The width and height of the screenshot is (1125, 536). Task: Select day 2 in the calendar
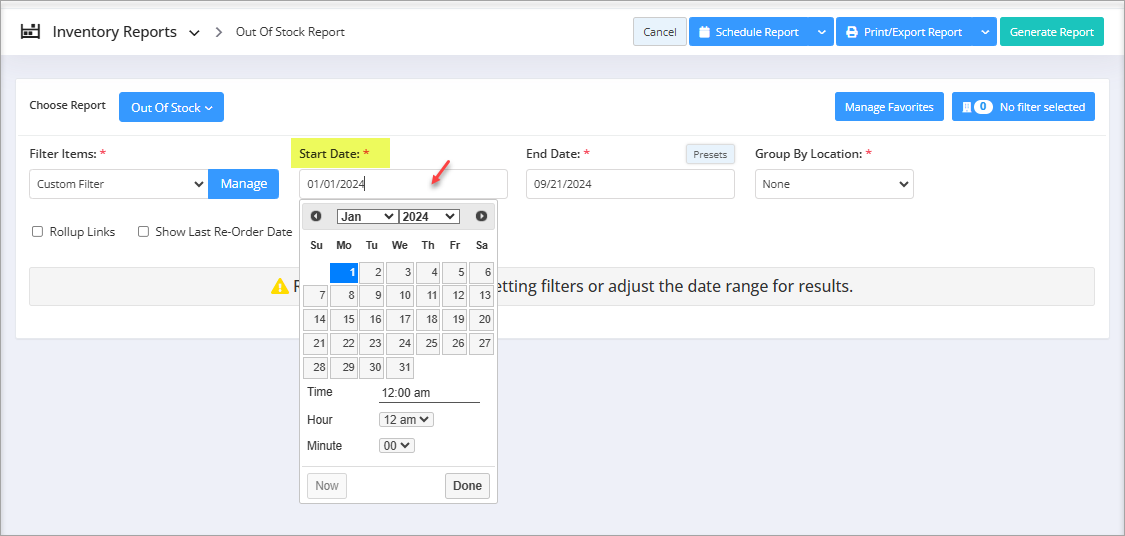(372, 273)
